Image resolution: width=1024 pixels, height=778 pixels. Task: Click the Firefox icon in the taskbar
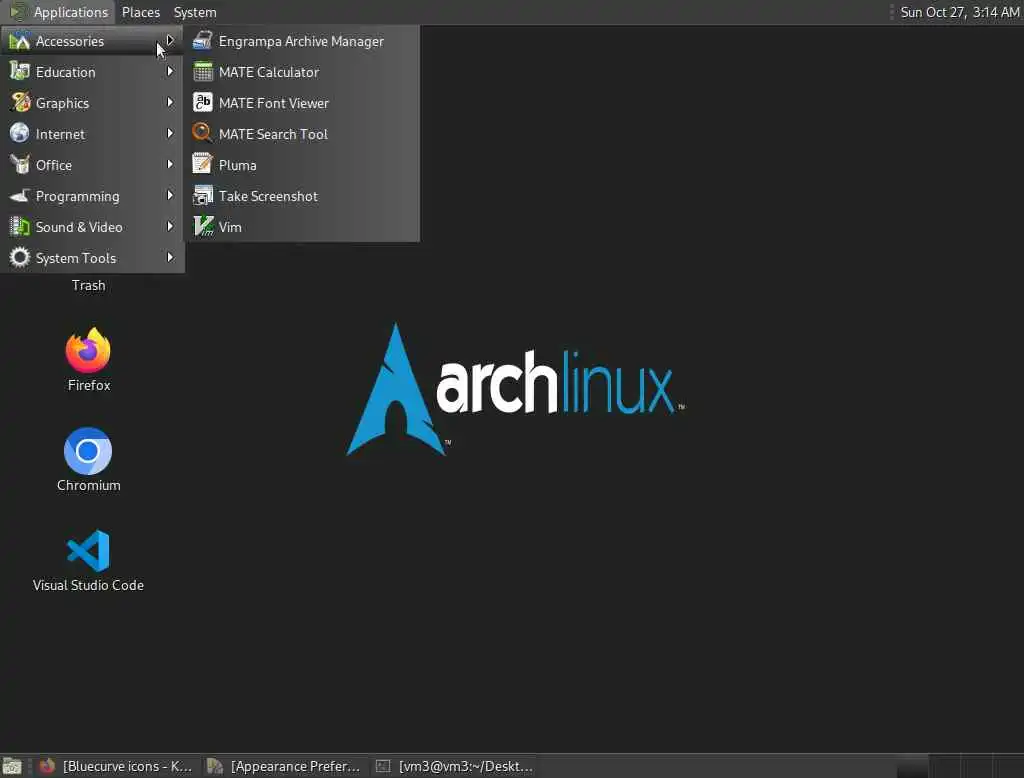click(x=46, y=766)
